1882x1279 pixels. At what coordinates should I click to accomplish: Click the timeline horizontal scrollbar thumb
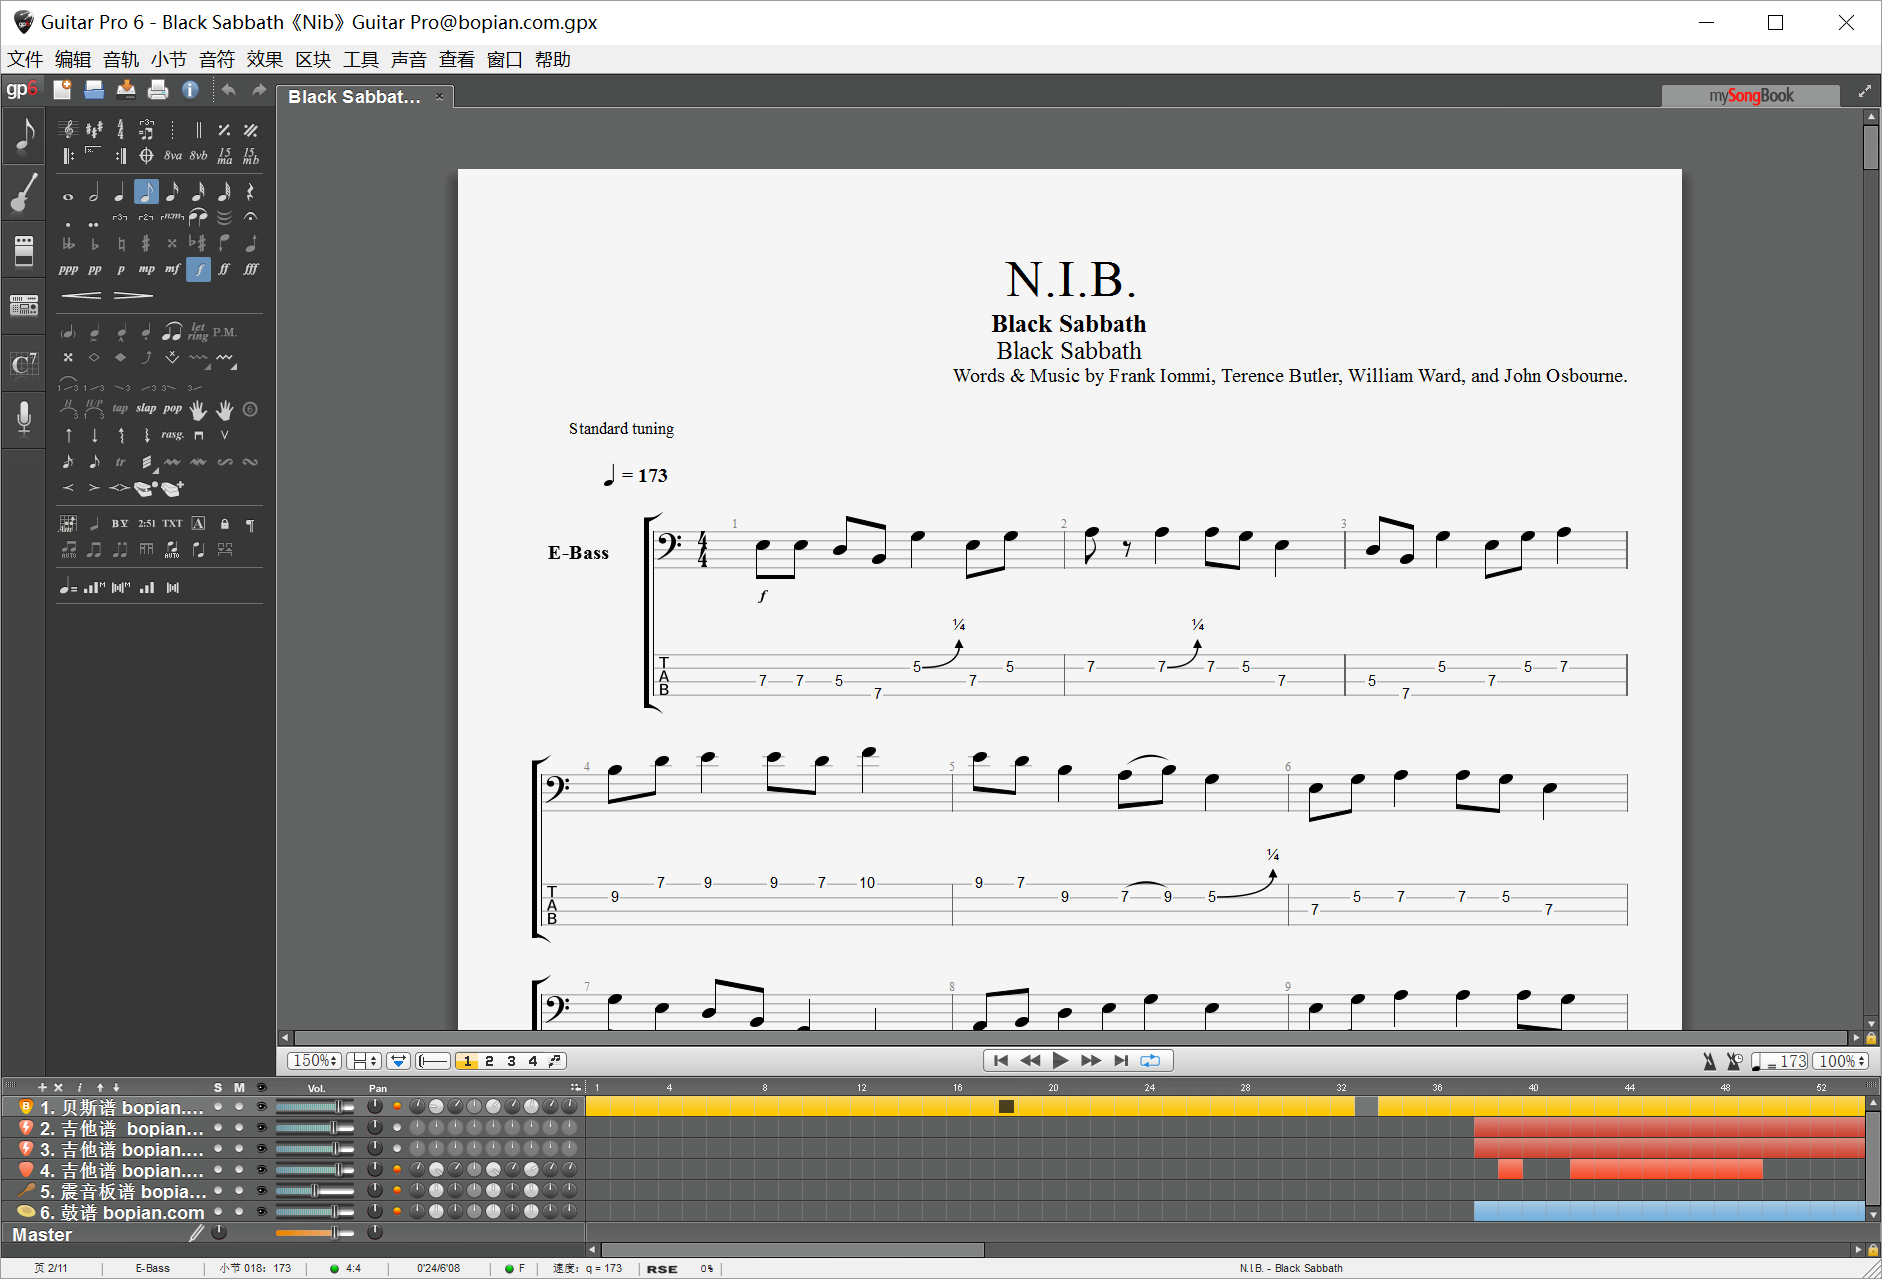pyautogui.click(x=792, y=1250)
